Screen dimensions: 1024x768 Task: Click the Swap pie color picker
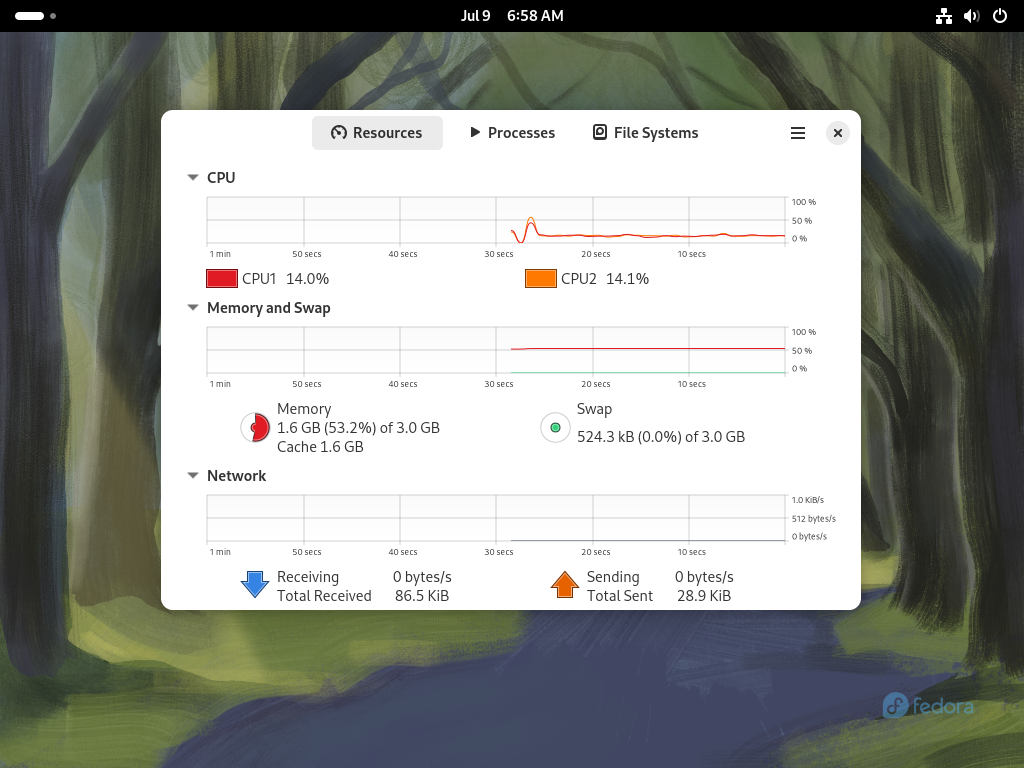555,428
